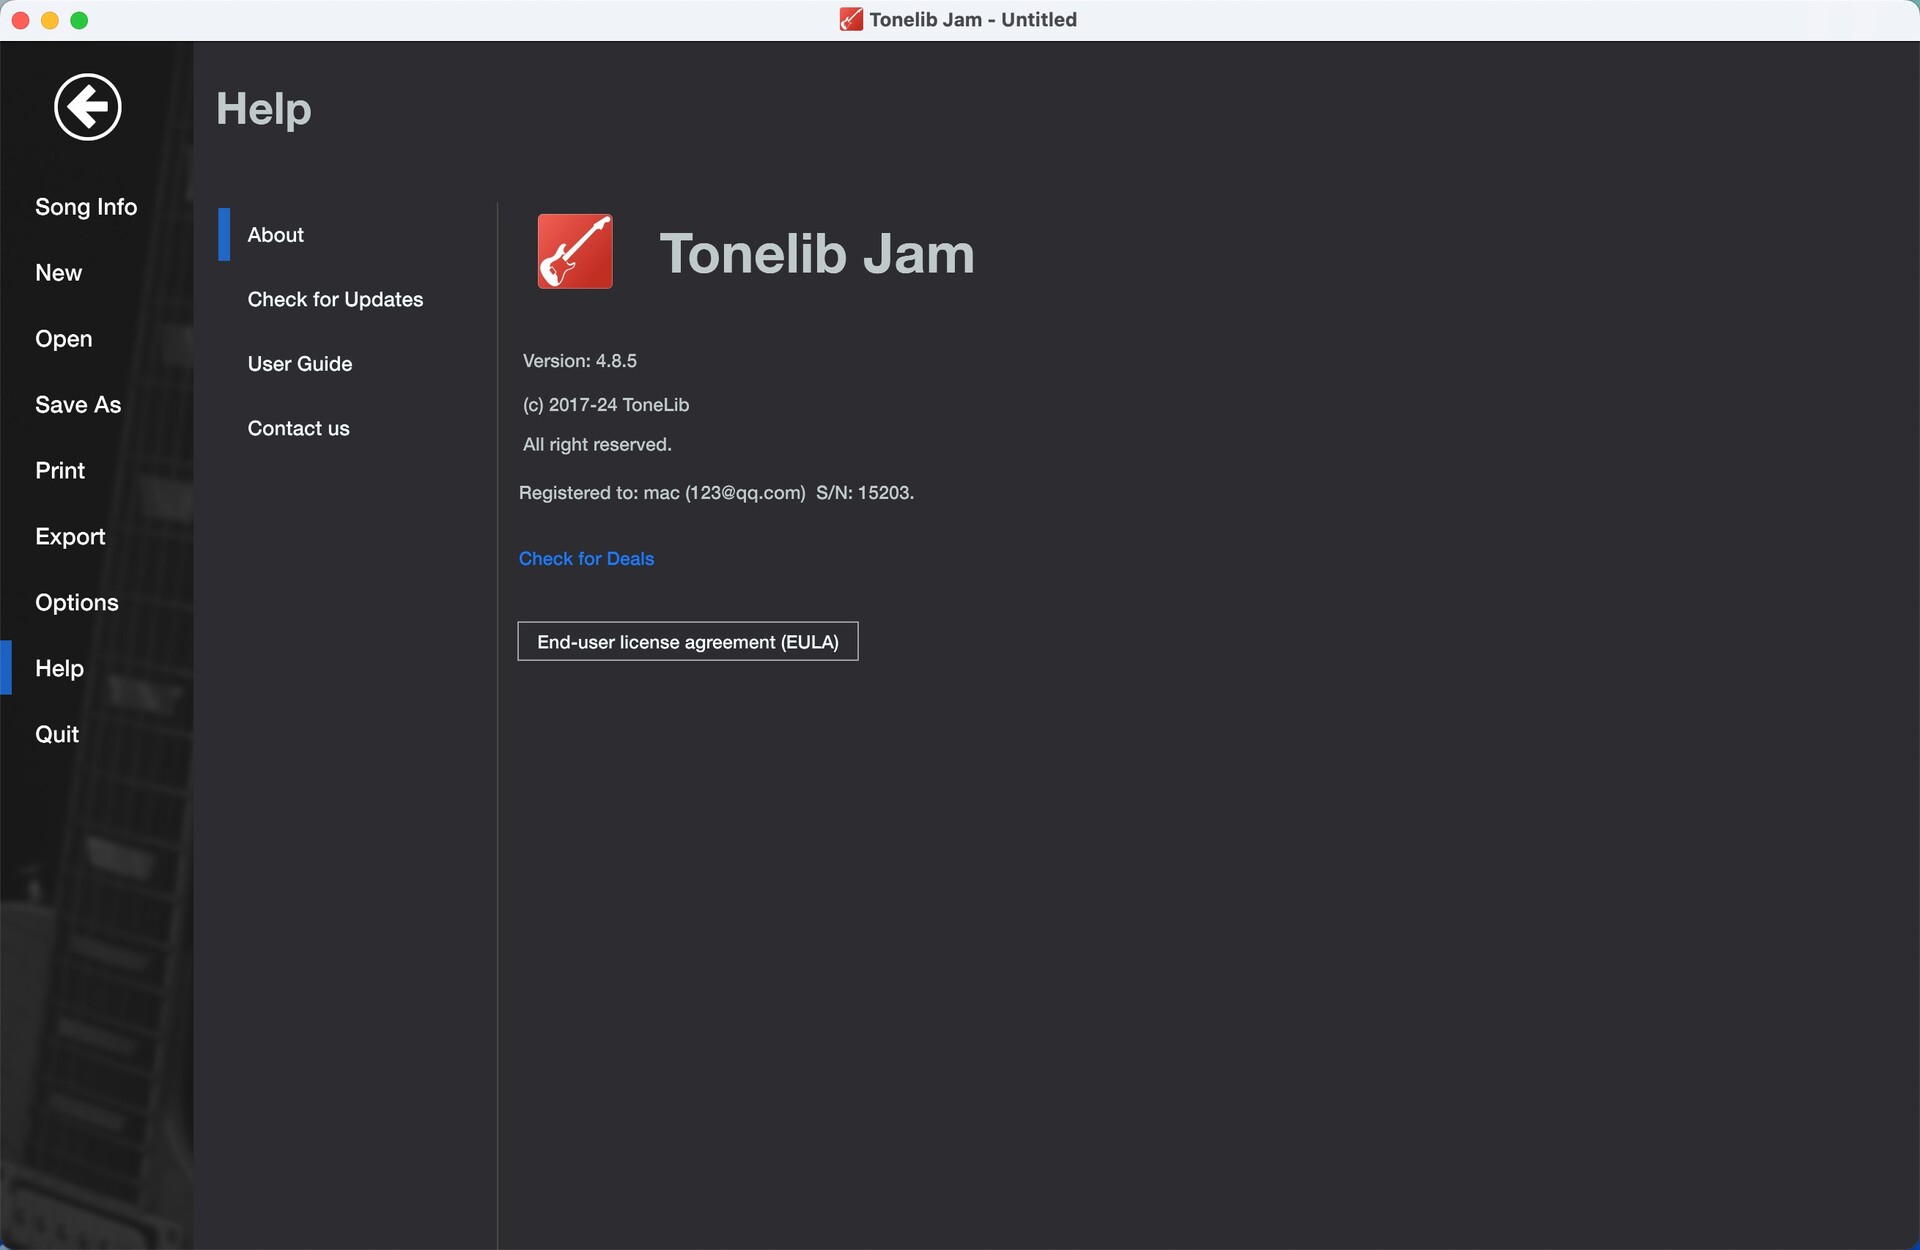Select Help in the sidebar

[60, 669]
